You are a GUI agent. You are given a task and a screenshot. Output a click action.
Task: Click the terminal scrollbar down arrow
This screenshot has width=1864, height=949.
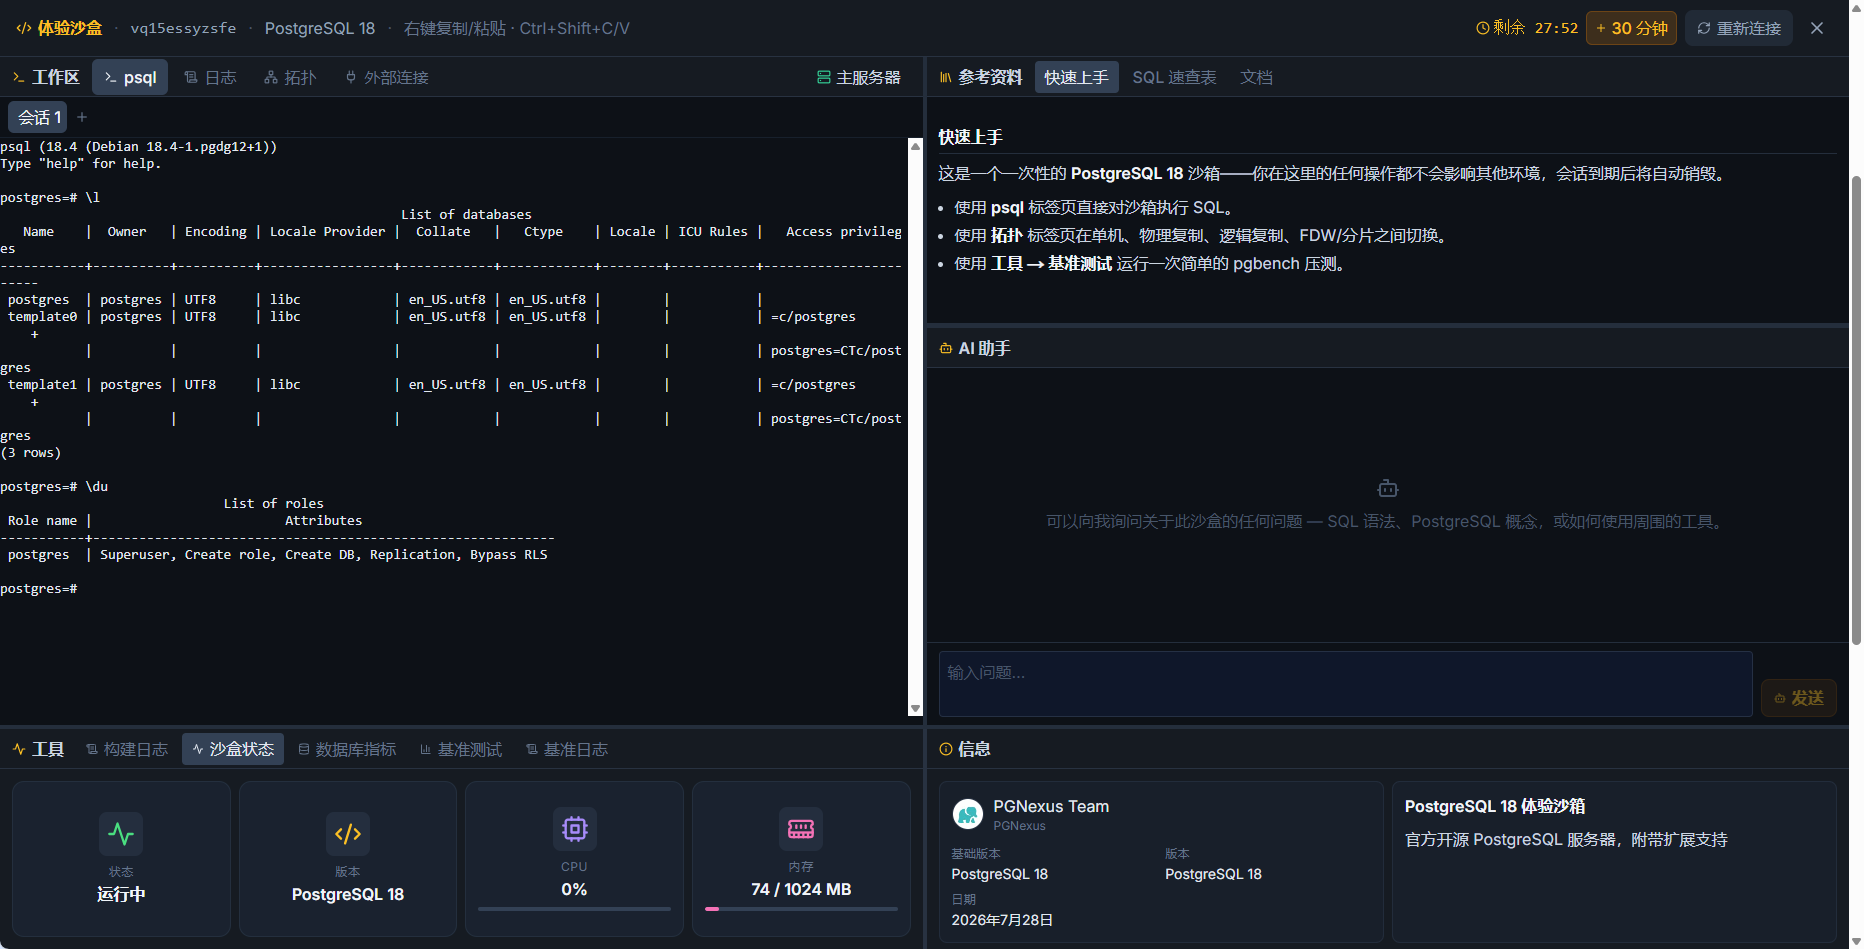tap(915, 709)
